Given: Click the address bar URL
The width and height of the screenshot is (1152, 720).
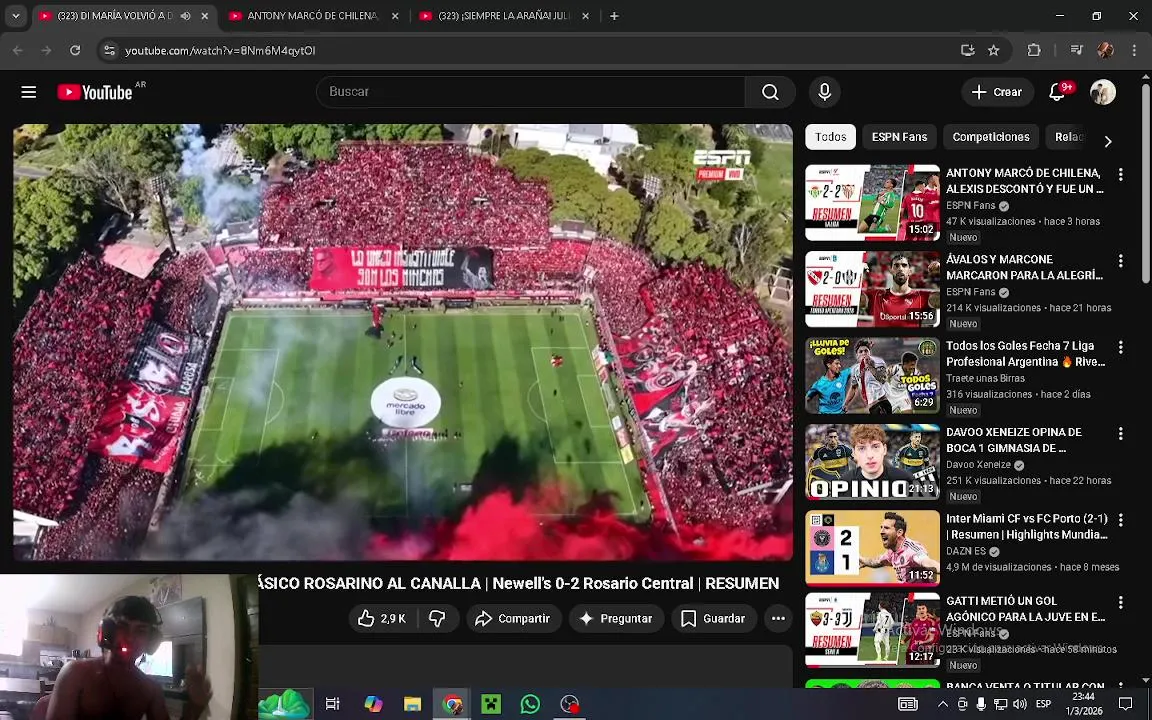Looking at the screenshot, I should [x=220, y=51].
